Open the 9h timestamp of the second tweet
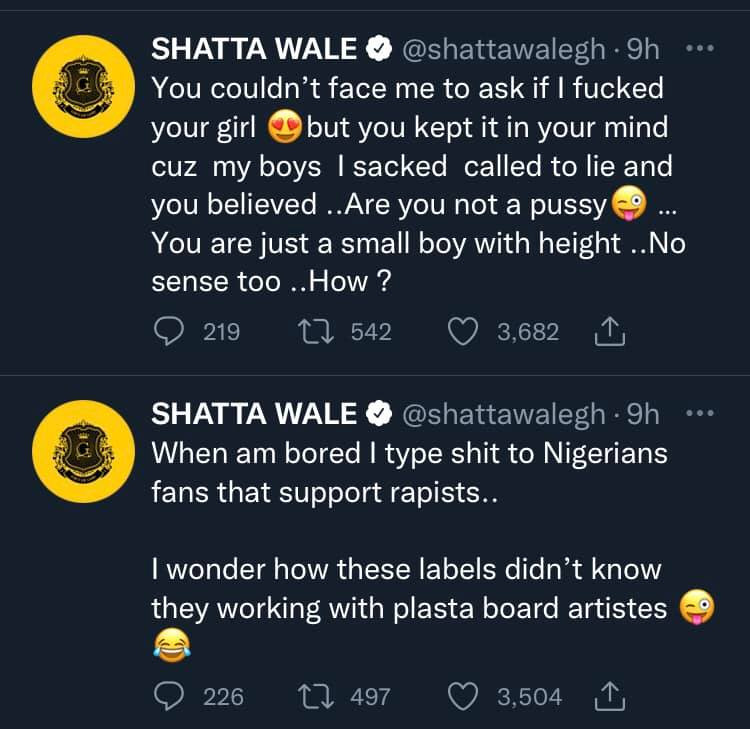The width and height of the screenshot is (750, 729). coord(642,414)
